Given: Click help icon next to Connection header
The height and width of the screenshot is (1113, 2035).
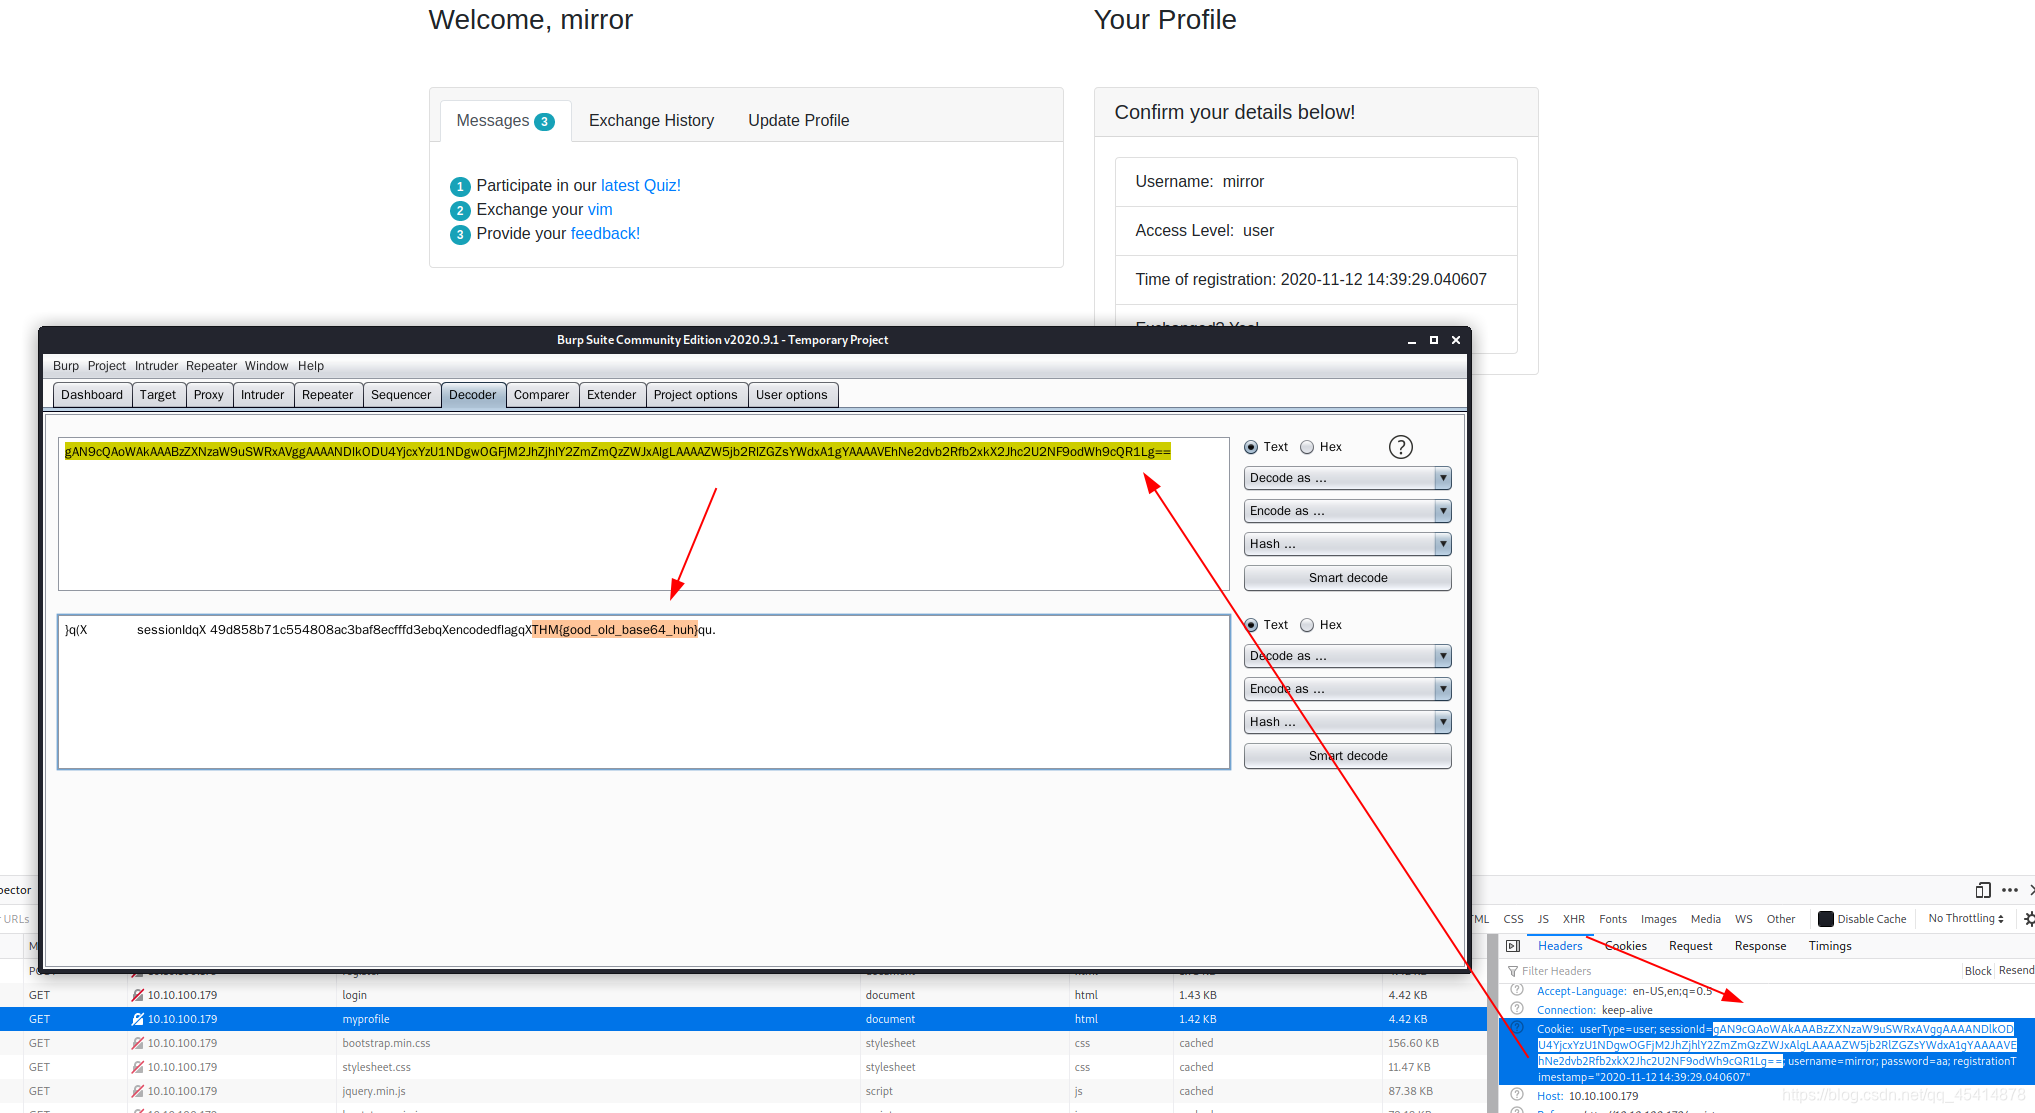Looking at the screenshot, I should coord(1517,1009).
